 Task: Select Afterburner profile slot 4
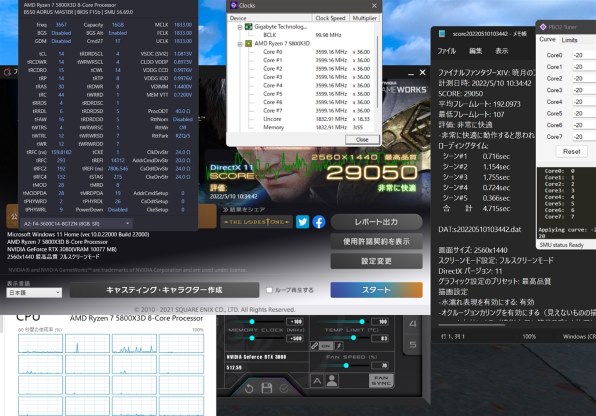[x=413, y=324]
